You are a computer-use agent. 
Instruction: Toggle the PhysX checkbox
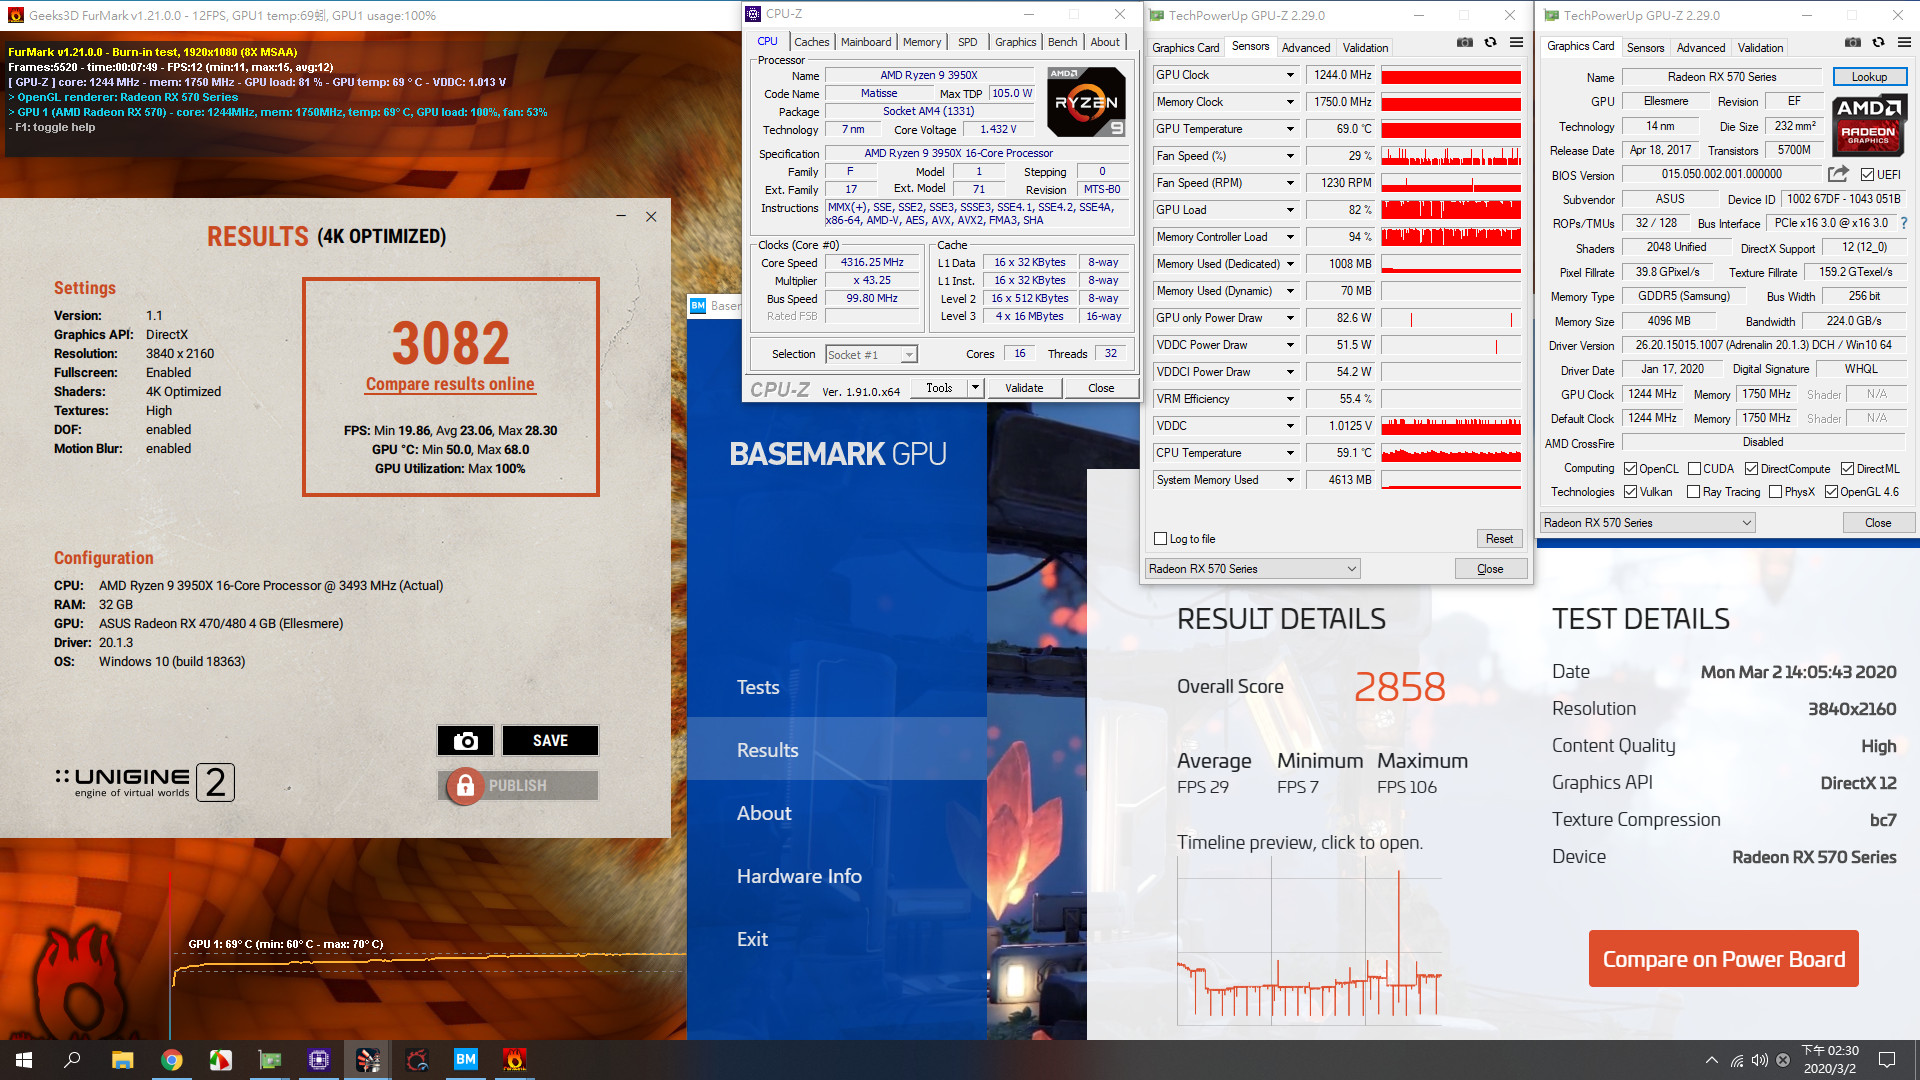pyautogui.click(x=1776, y=492)
